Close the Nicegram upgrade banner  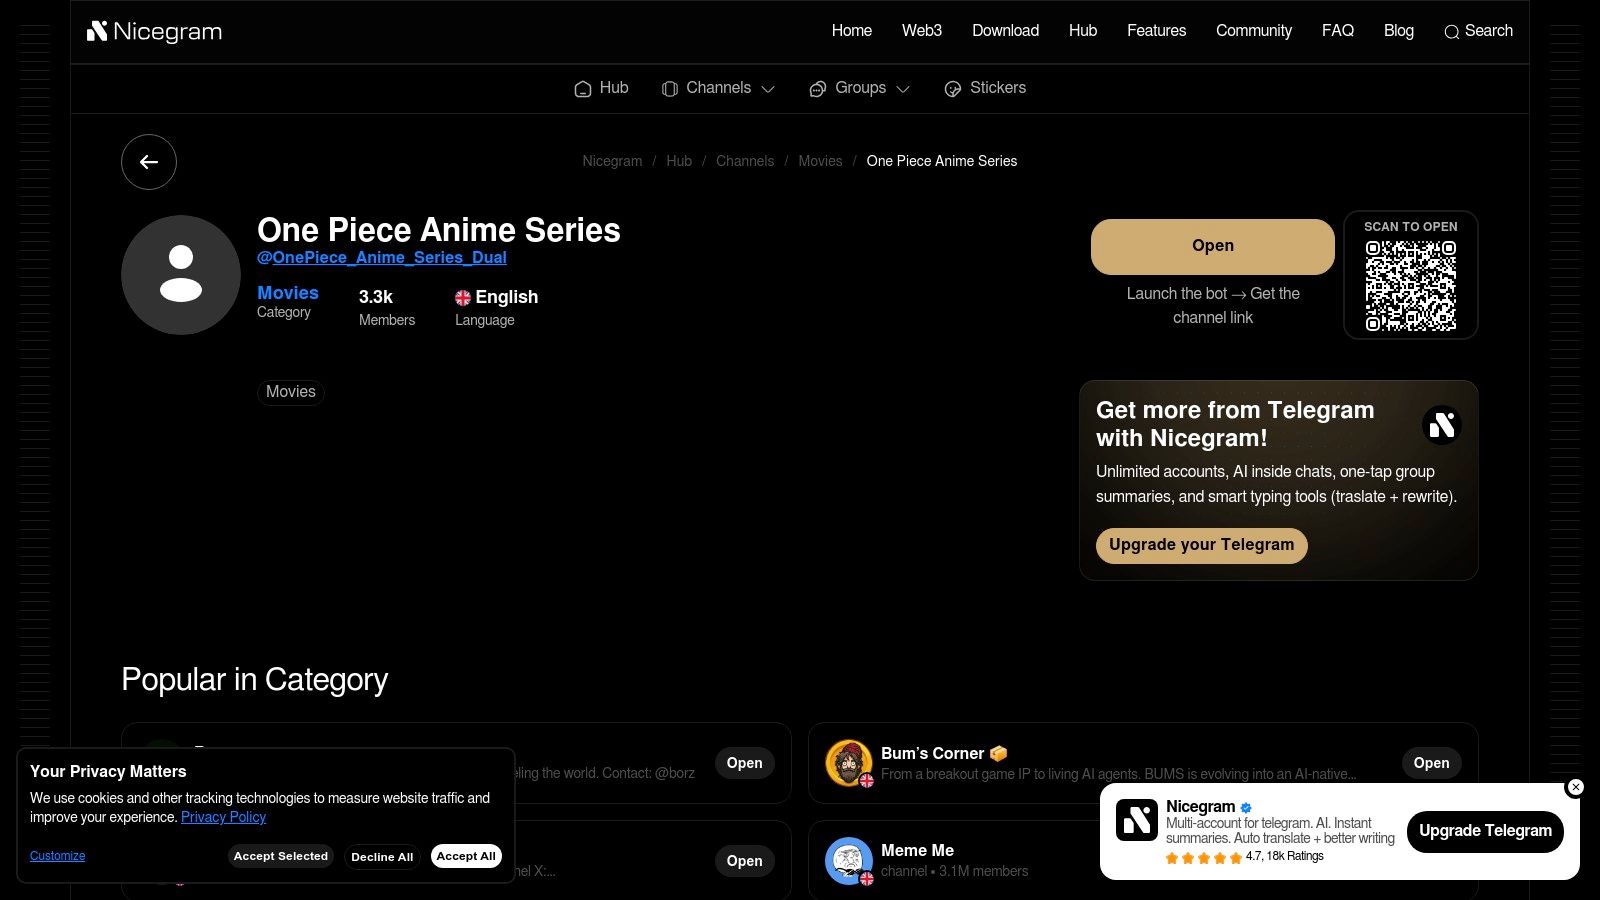1576,787
